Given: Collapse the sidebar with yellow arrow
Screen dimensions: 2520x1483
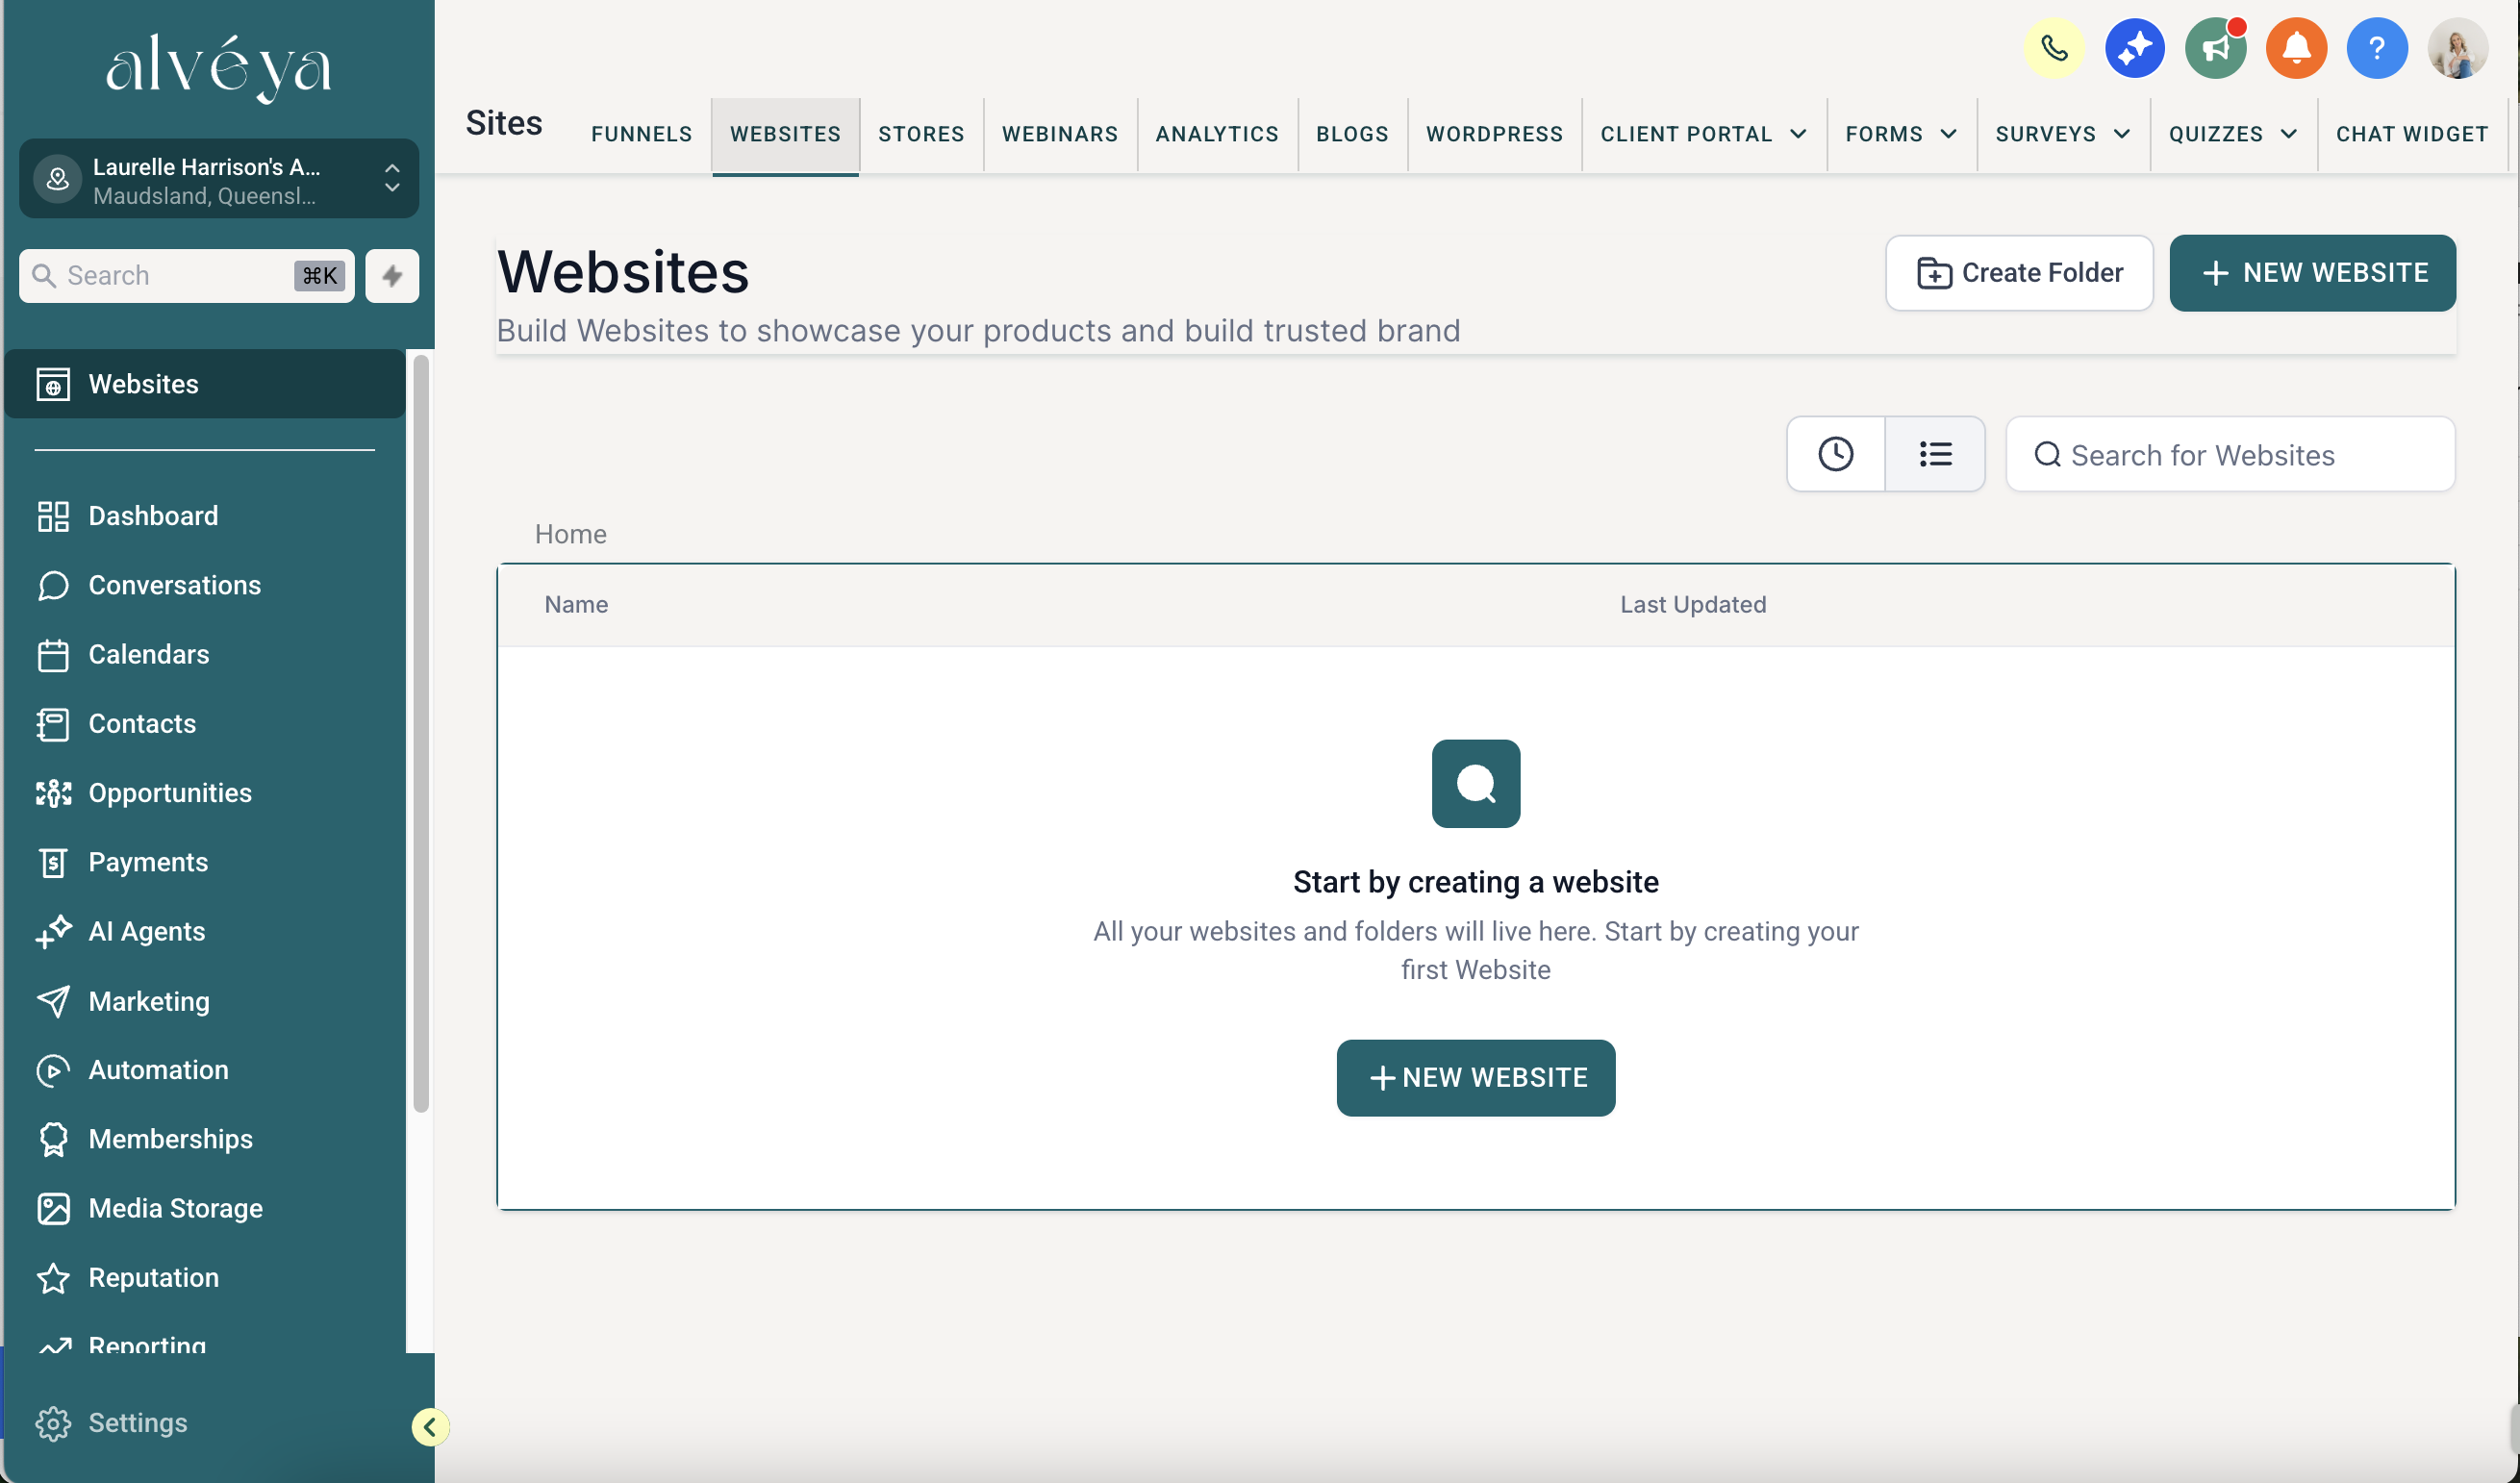Looking at the screenshot, I should (430, 1427).
